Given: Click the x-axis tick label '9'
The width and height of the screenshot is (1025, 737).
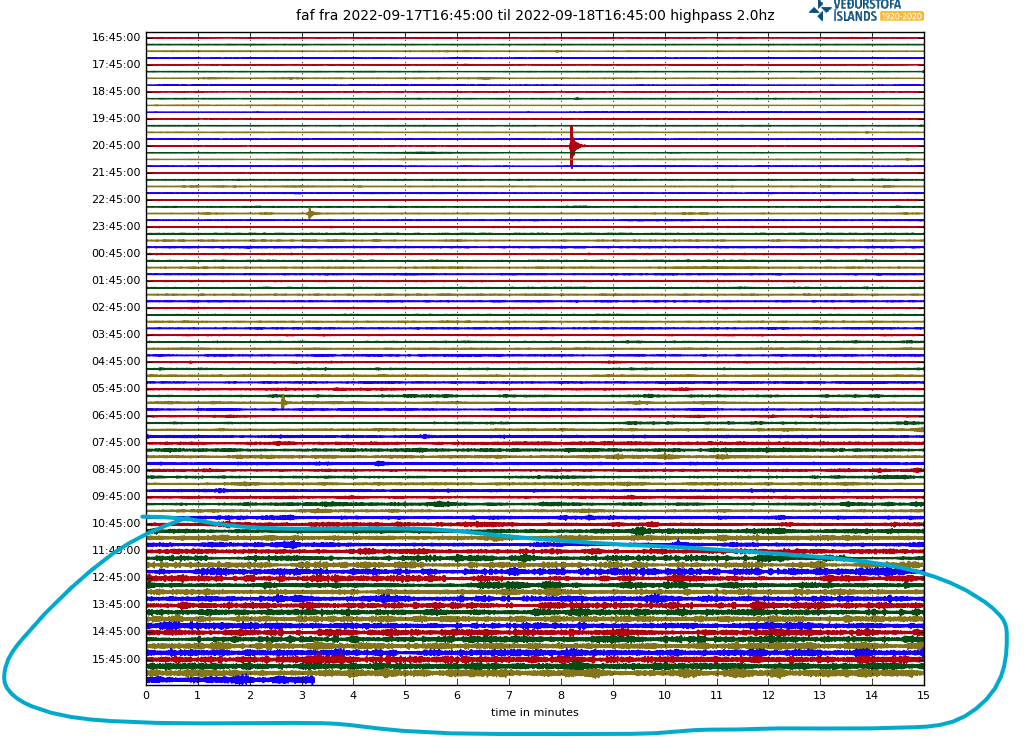Looking at the screenshot, I should pos(613,695).
